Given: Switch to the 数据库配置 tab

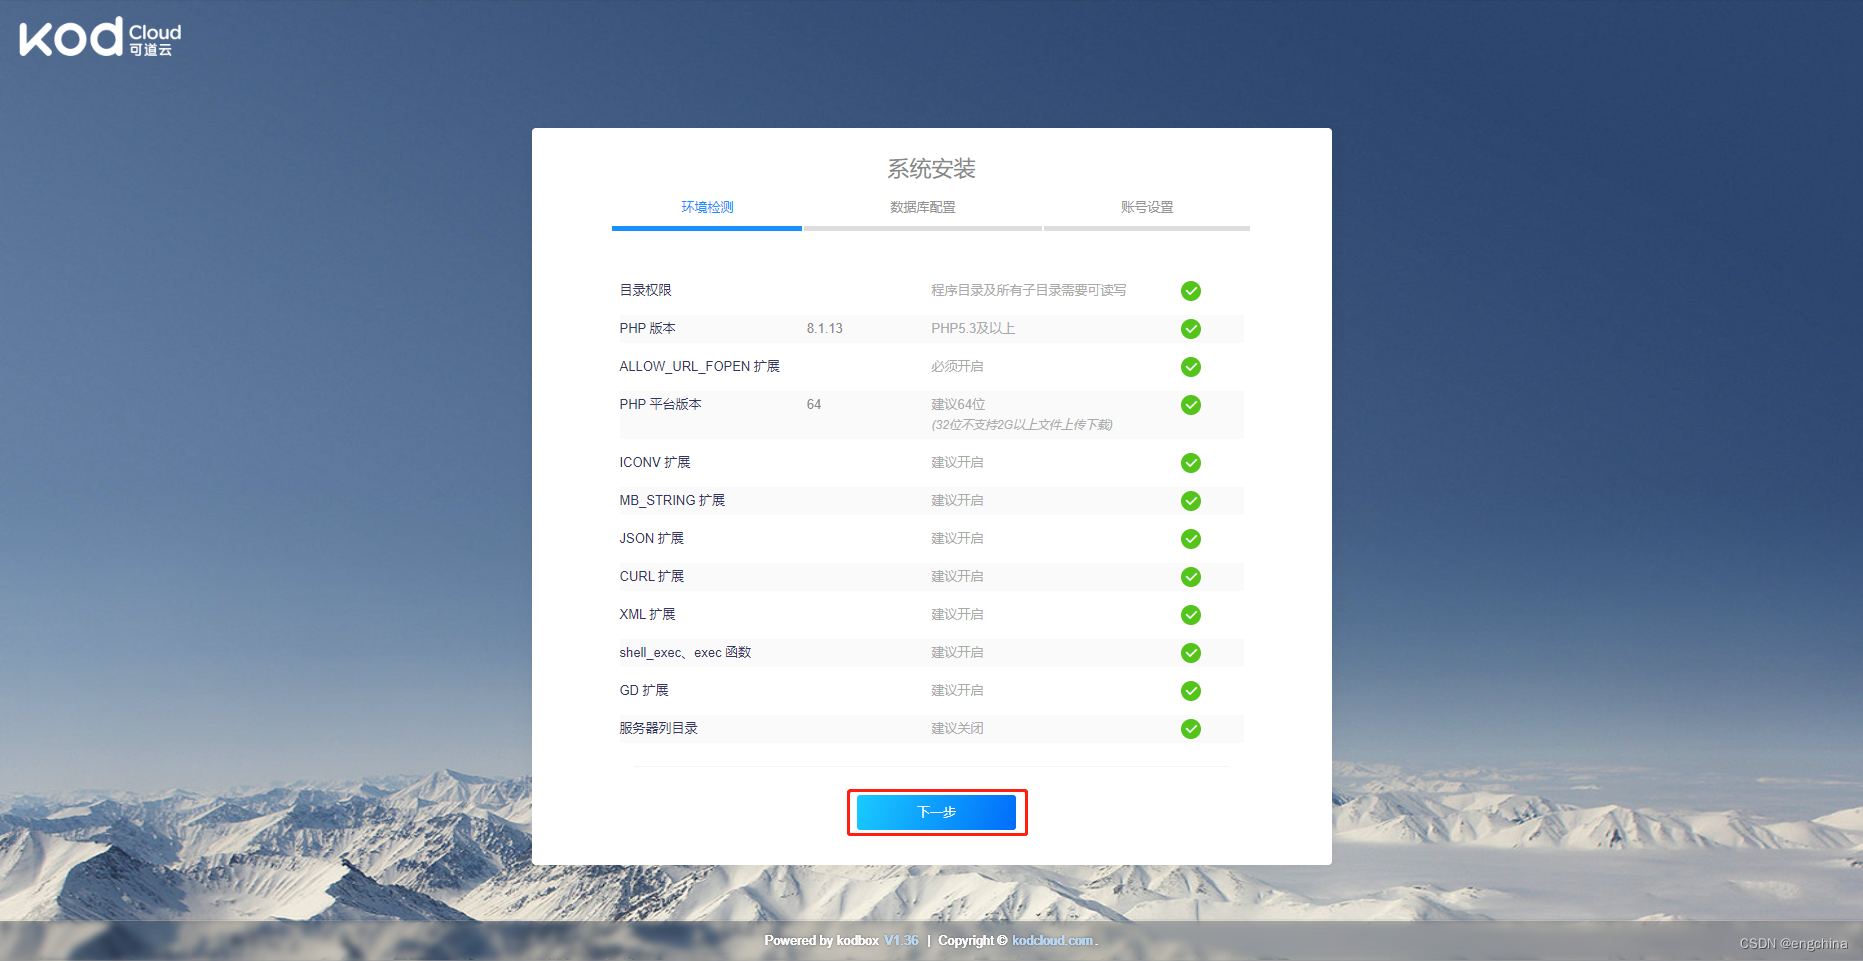Looking at the screenshot, I should click(922, 207).
